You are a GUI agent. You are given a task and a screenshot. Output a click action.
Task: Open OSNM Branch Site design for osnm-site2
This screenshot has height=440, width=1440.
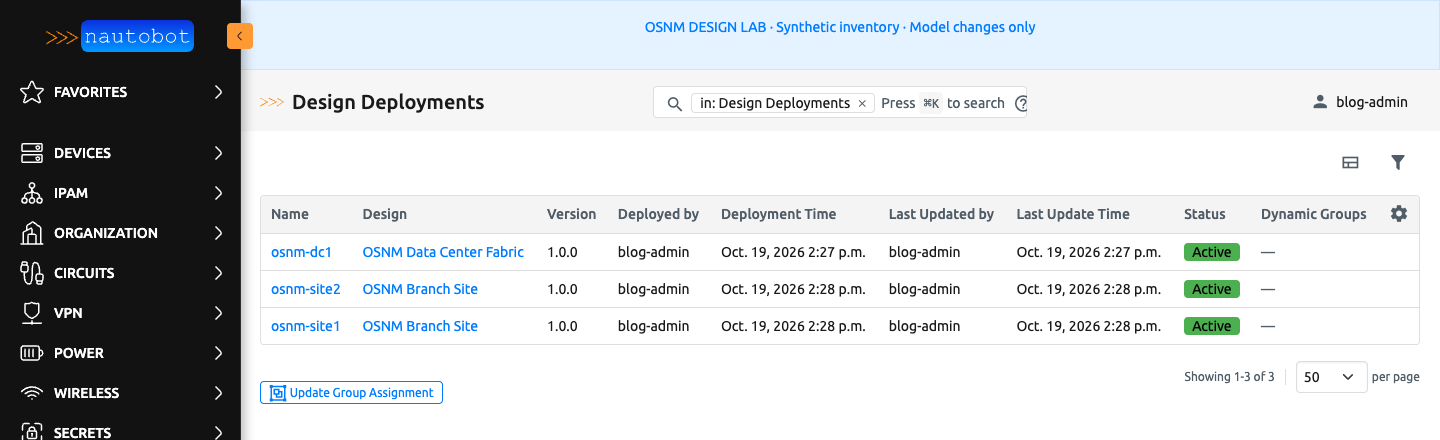(x=420, y=289)
